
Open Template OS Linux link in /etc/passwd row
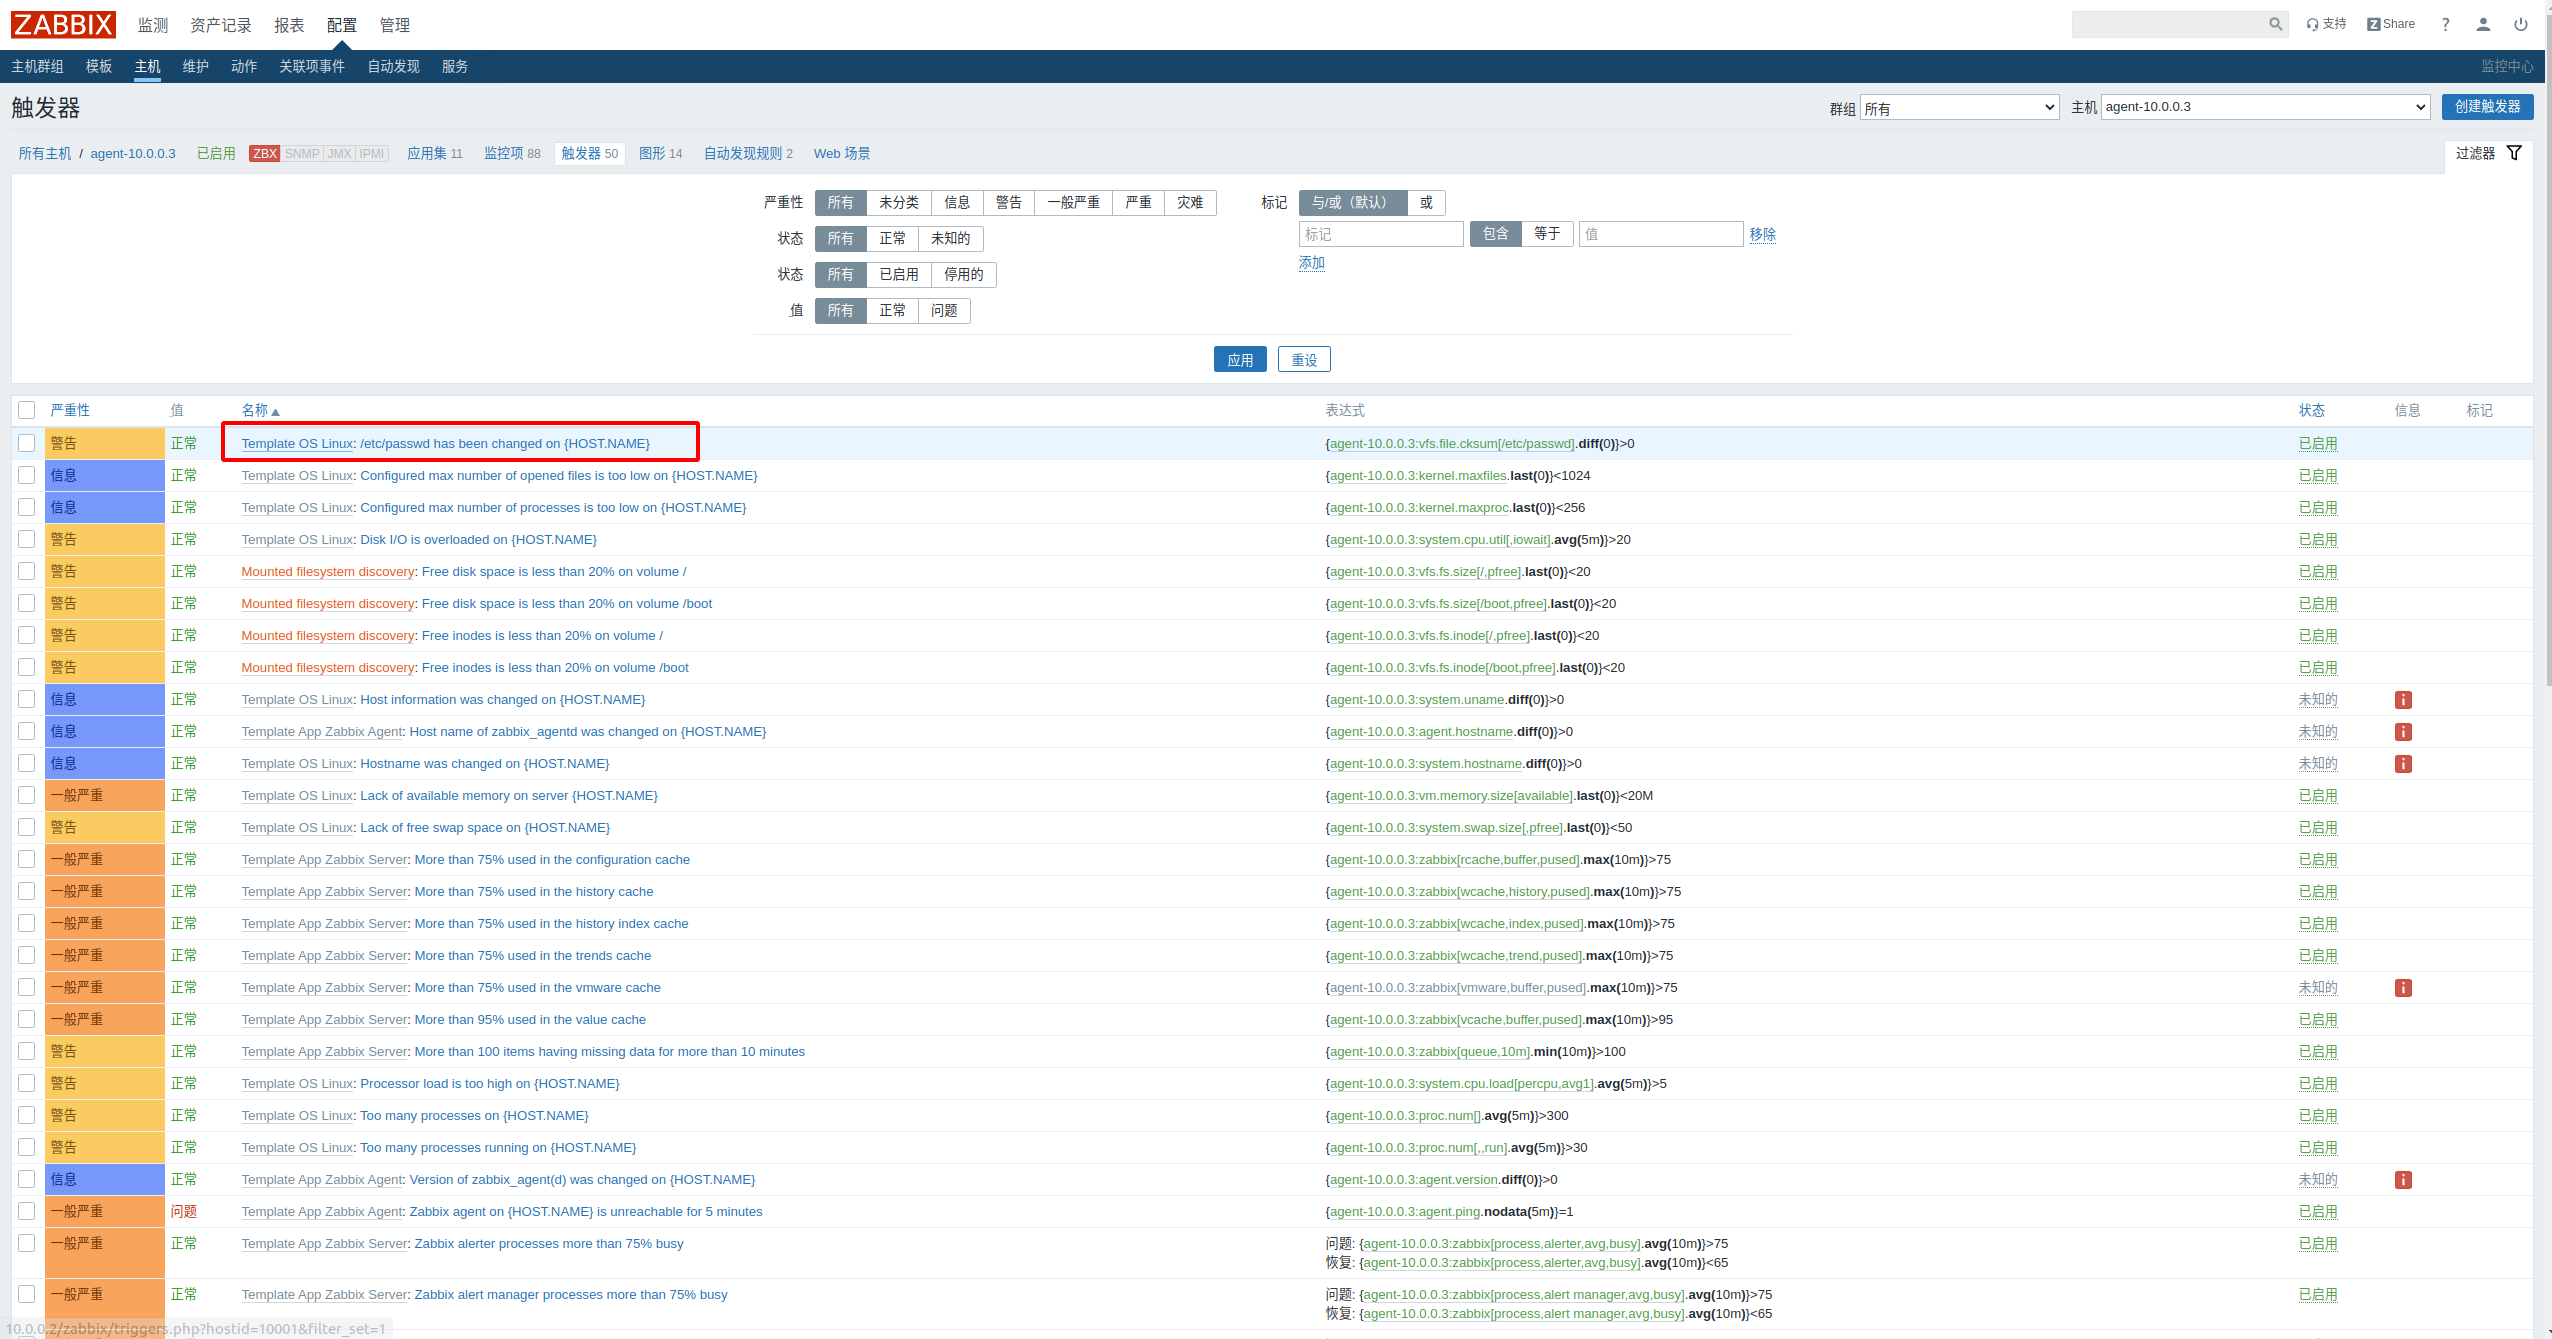coord(297,444)
